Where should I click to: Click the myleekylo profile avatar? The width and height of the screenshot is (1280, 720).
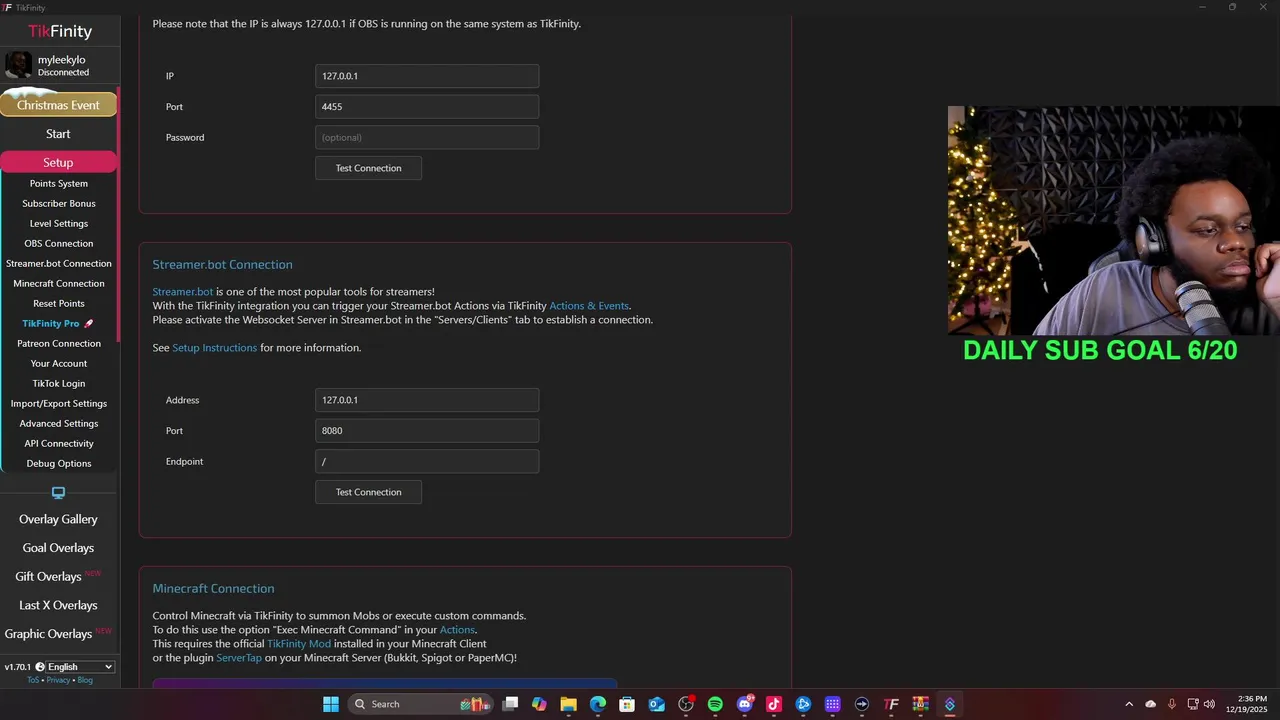click(x=18, y=65)
